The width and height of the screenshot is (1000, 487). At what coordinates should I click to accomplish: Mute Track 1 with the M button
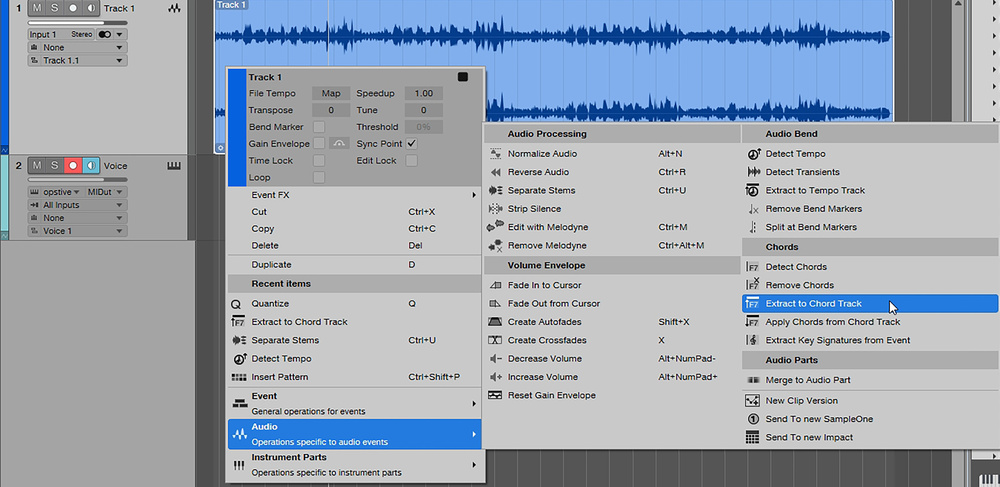point(37,9)
